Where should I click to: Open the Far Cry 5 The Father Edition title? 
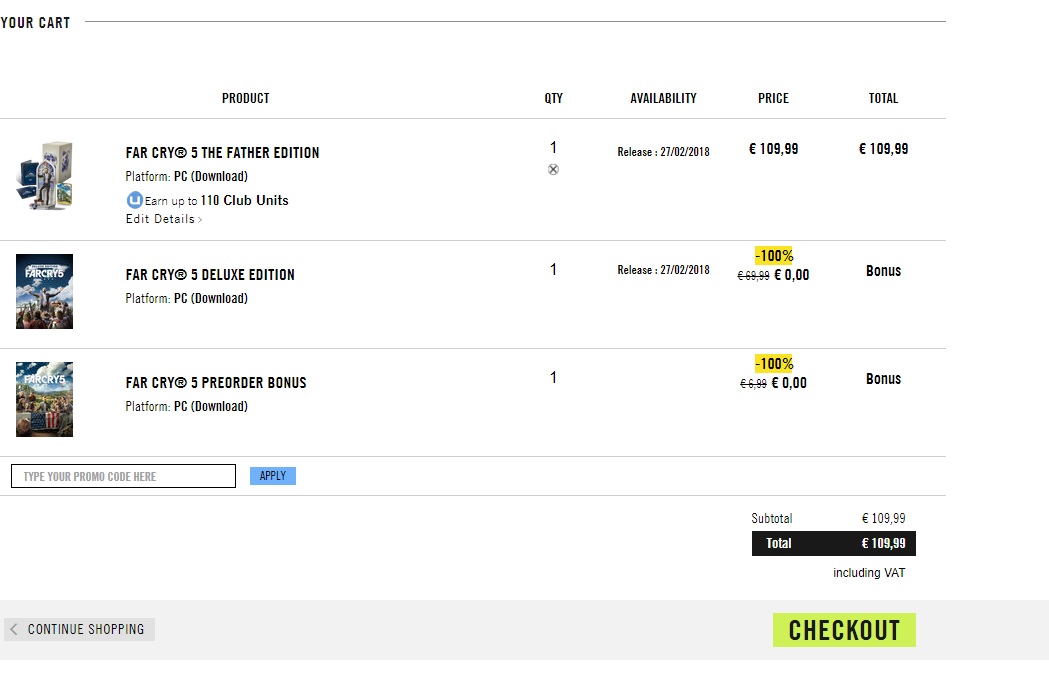click(222, 153)
